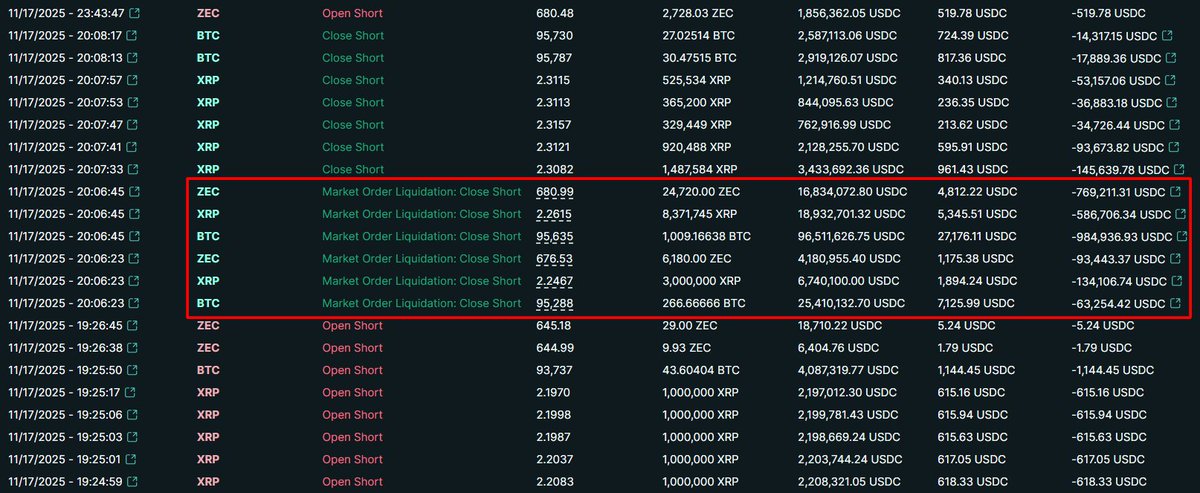Open BTC ticker in the 20:08:13 row
Image resolution: width=1200 pixels, height=493 pixels.
pyautogui.click(x=208, y=58)
